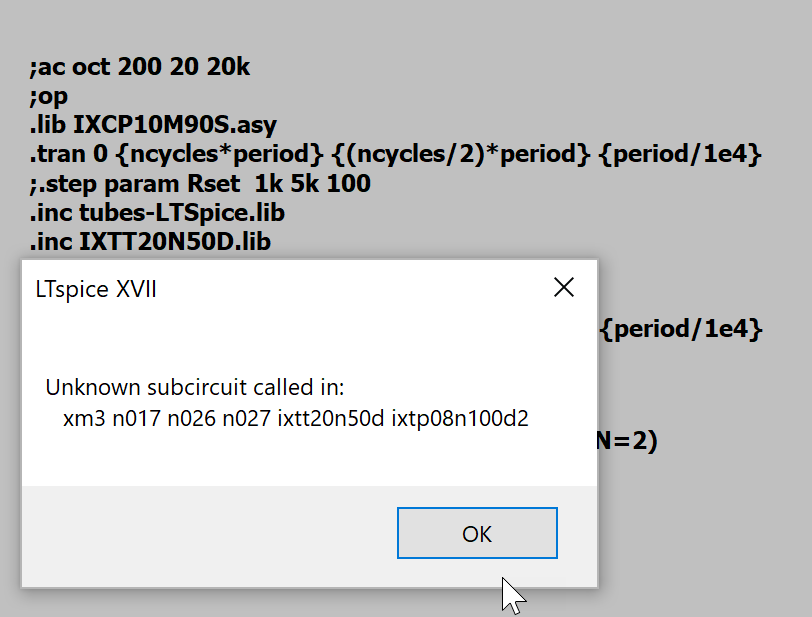Click the "{(ncycles/2)*period}" expression
The height and width of the screenshot is (617, 812).
[460, 154]
